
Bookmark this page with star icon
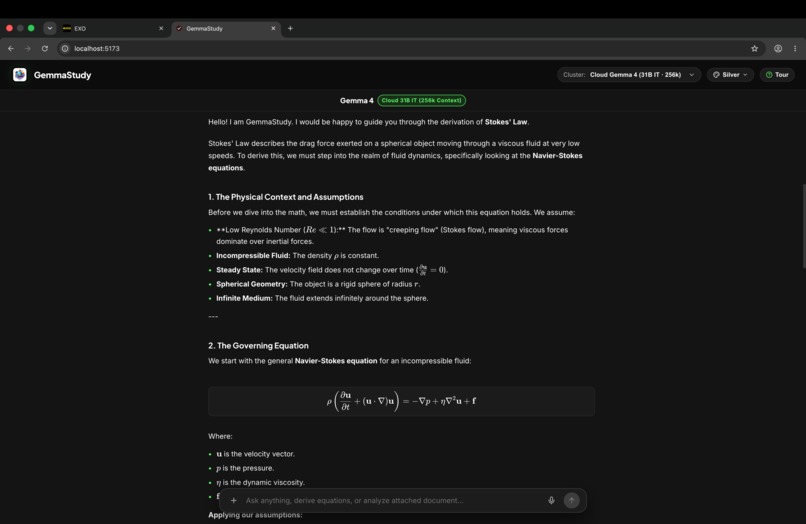click(x=754, y=48)
